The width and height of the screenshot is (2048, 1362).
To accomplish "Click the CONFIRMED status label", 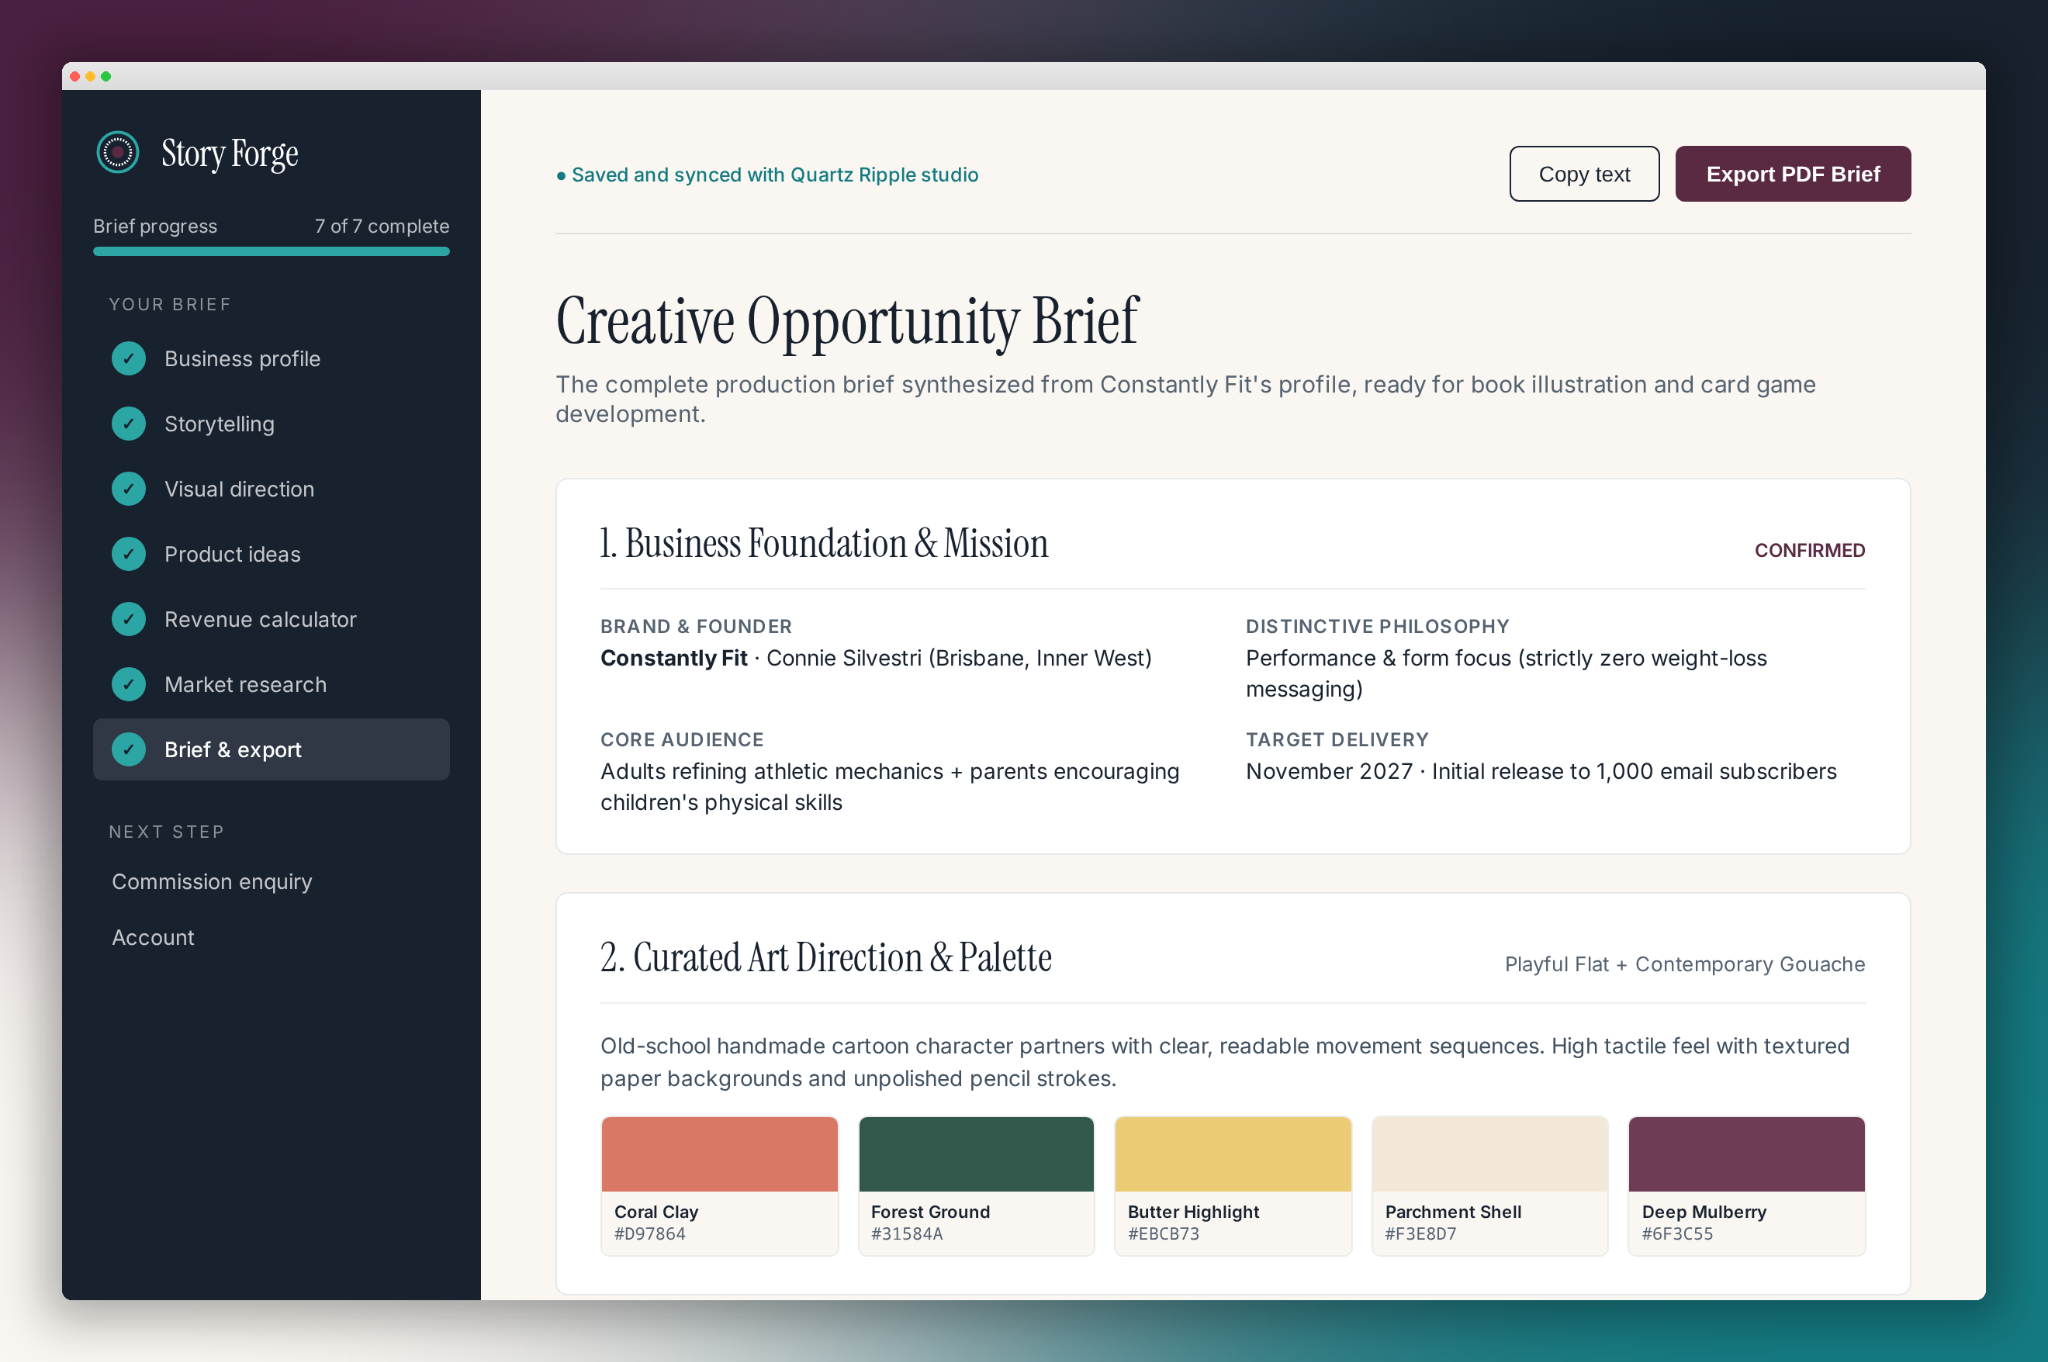I will point(1809,550).
